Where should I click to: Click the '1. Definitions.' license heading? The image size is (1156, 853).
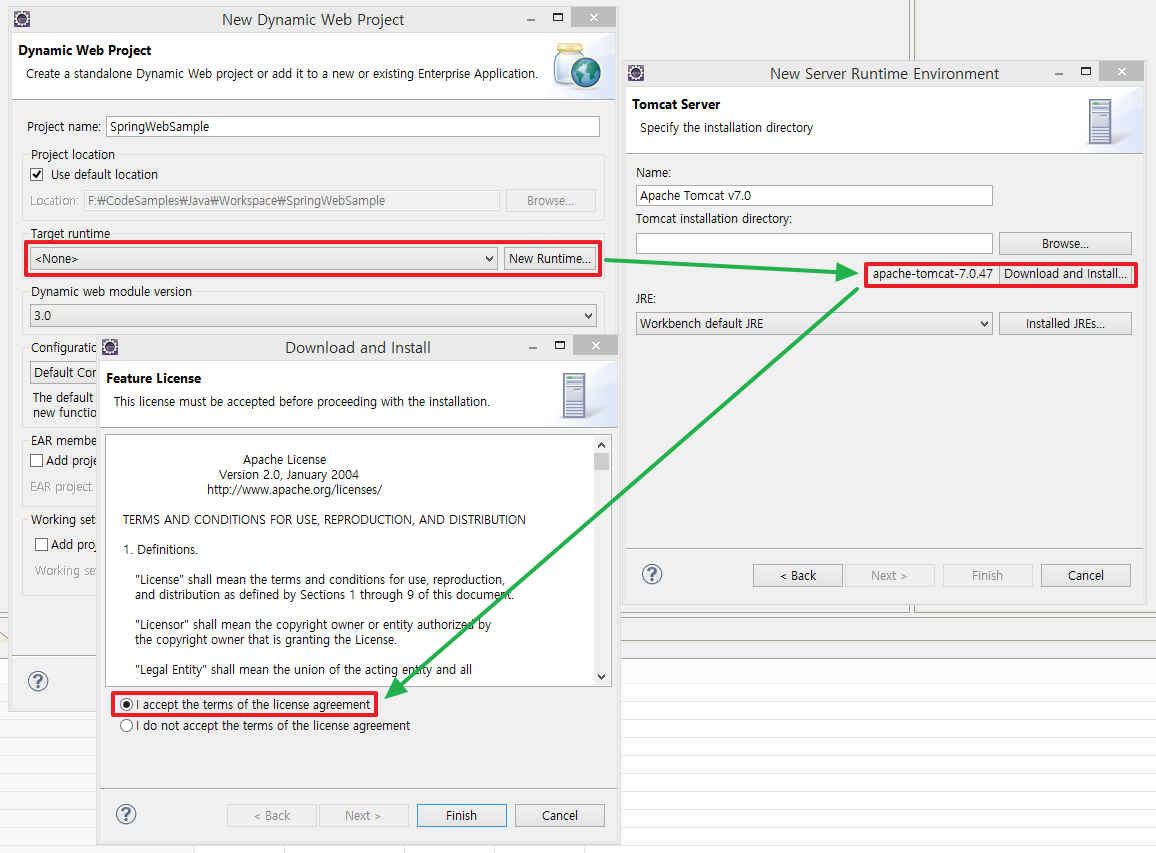tap(160, 549)
